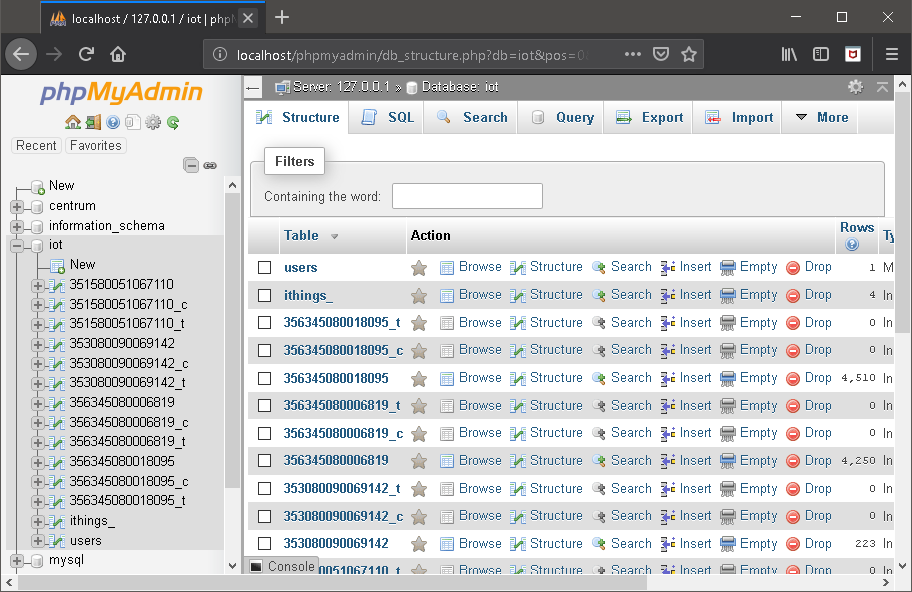Bookmark this page star icon
Screen dimensions: 912x592
coord(689,54)
